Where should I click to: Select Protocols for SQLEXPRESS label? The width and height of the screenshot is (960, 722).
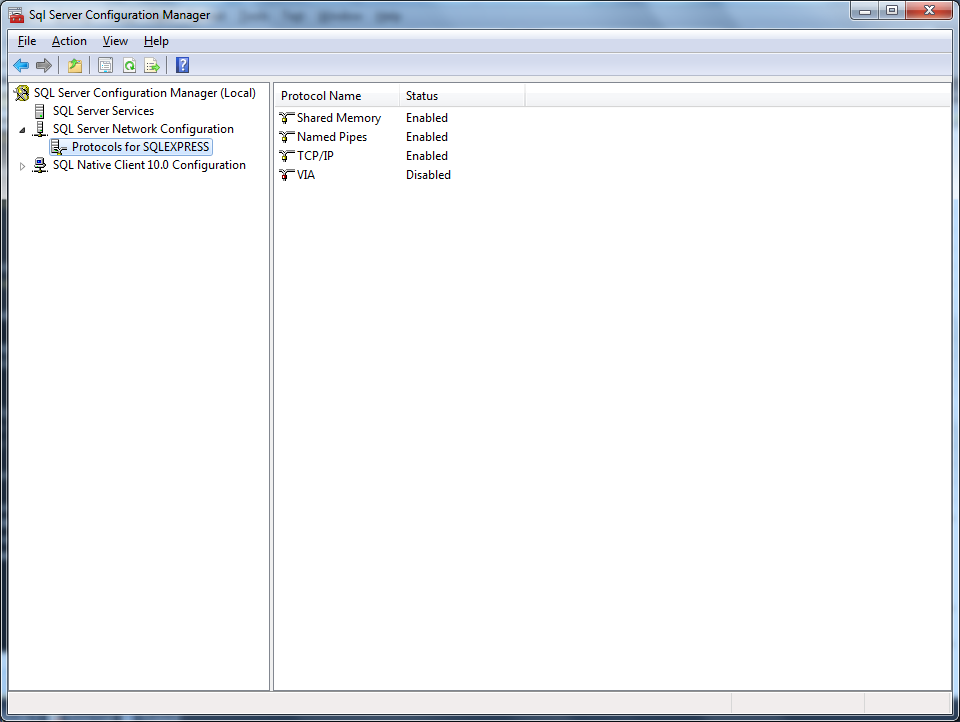click(x=140, y=147)
